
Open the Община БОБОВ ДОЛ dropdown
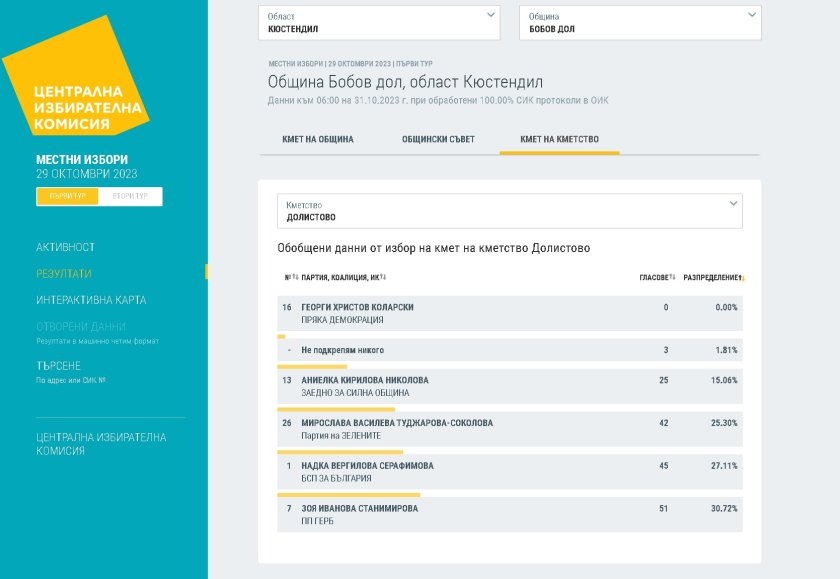click(x=640, y=22)
